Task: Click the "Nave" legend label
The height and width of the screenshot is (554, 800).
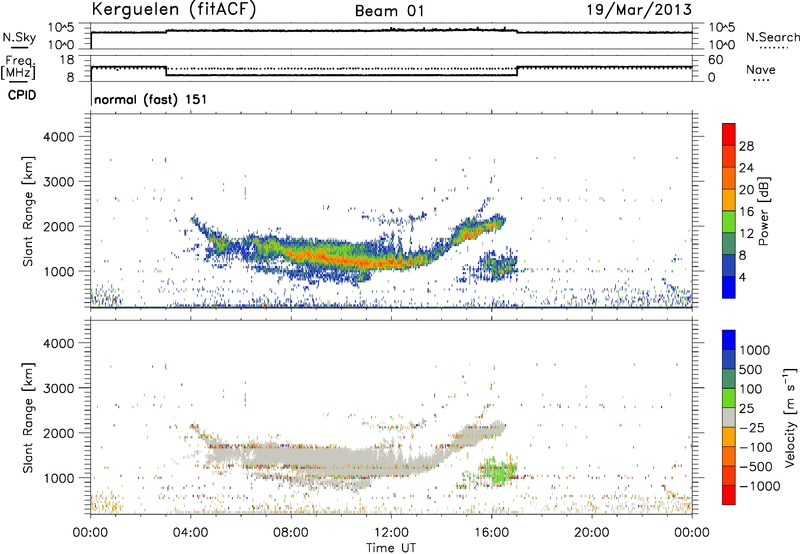Action: click(760, 69)
